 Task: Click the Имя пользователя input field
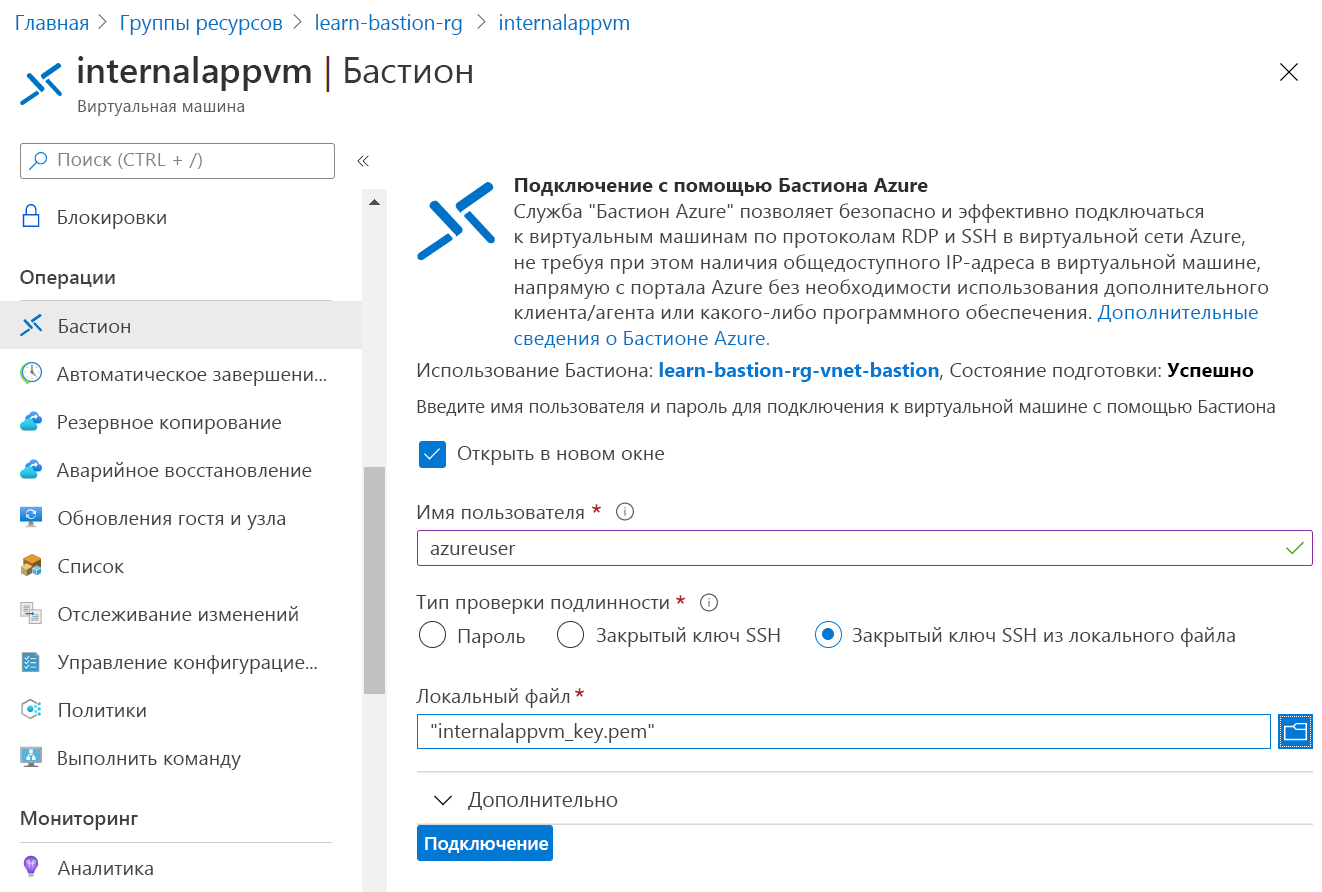tap(864, 548)
